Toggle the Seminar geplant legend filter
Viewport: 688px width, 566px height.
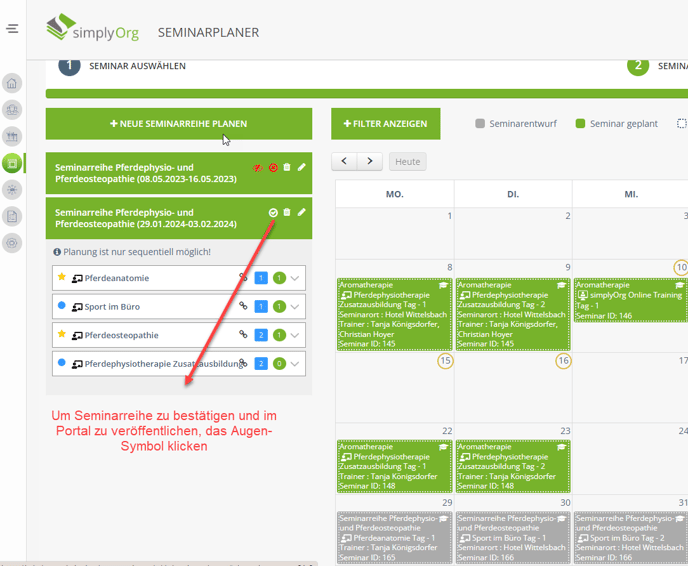pyautogui.click(x=580, y=124)
